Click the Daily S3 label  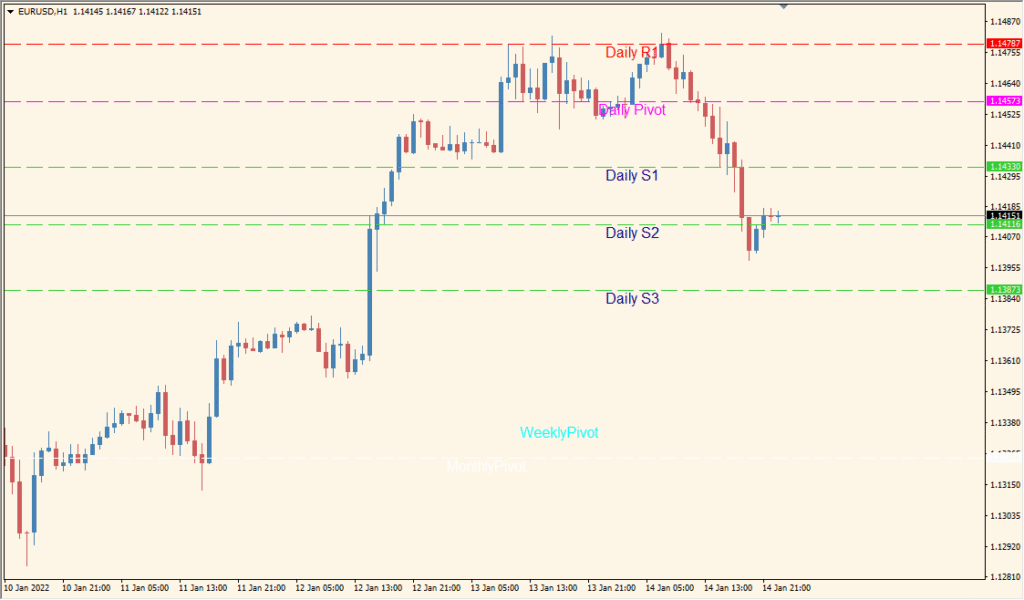coord(632,298)
